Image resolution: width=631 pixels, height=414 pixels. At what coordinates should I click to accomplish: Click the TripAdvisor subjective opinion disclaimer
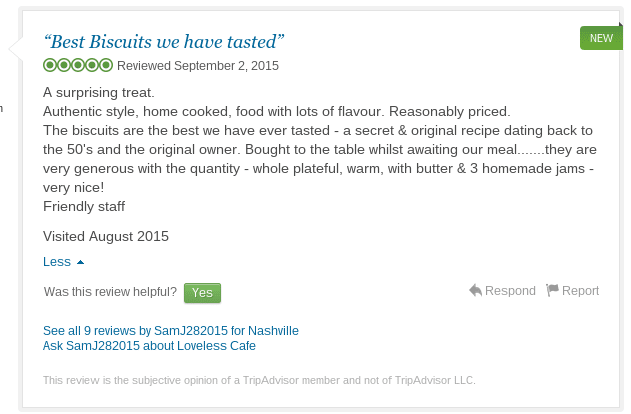(259, 380)
